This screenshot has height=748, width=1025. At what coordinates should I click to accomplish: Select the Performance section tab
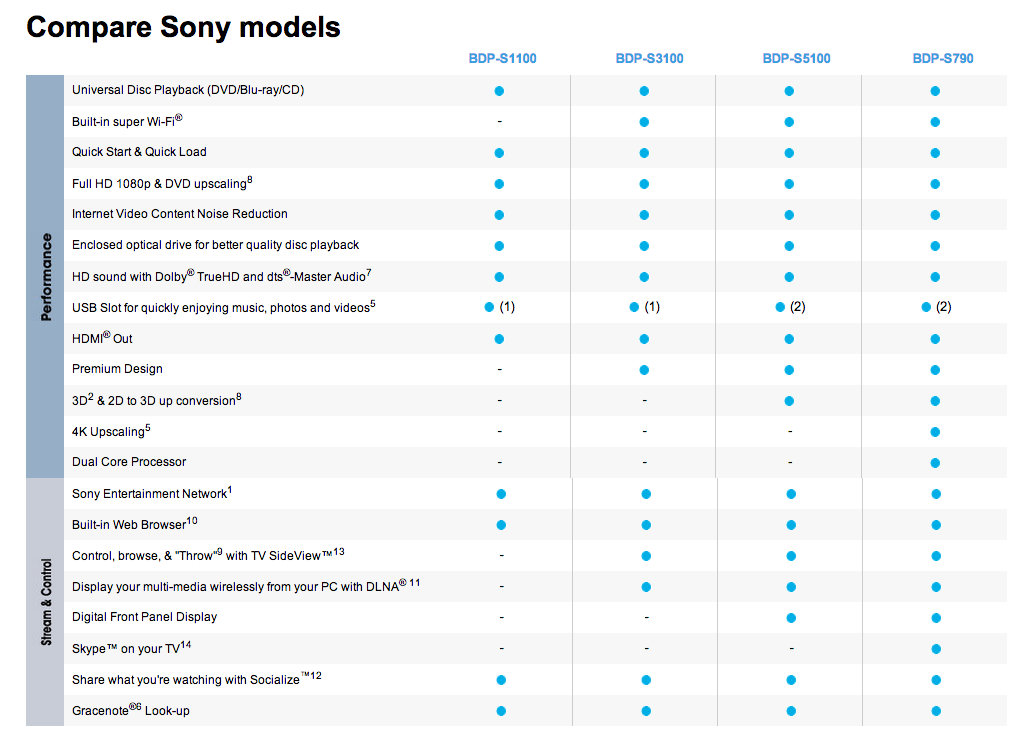tap(46, 277)
